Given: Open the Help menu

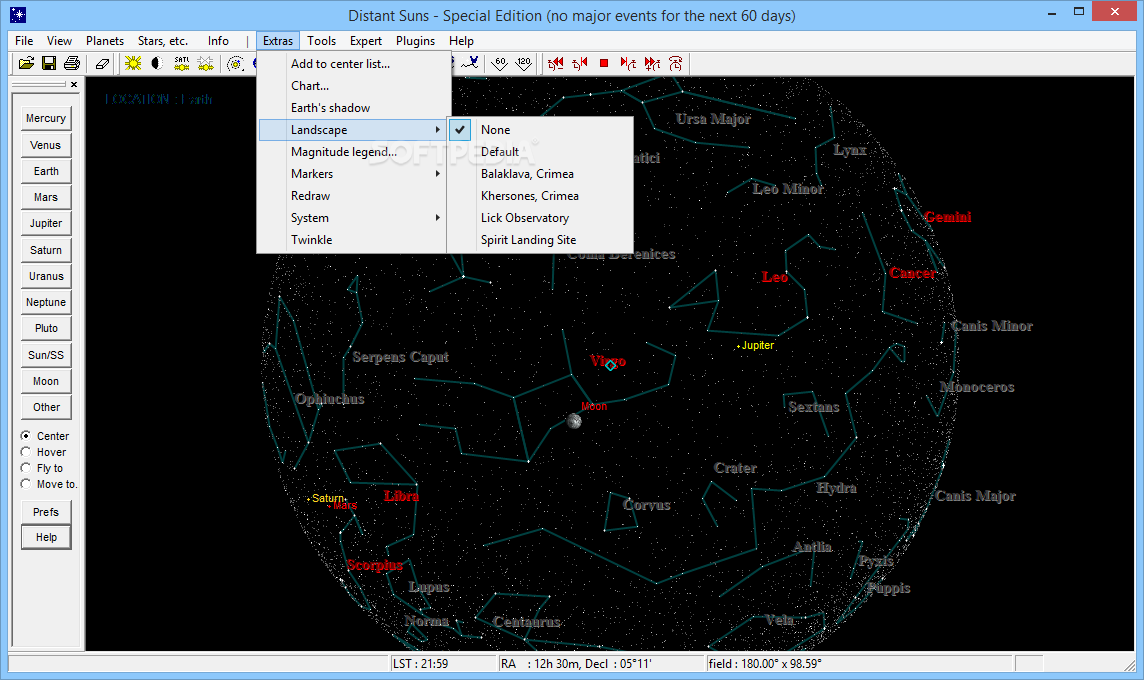Looking at the screenshot, I should pyautogui.click(x=461, y=41).
